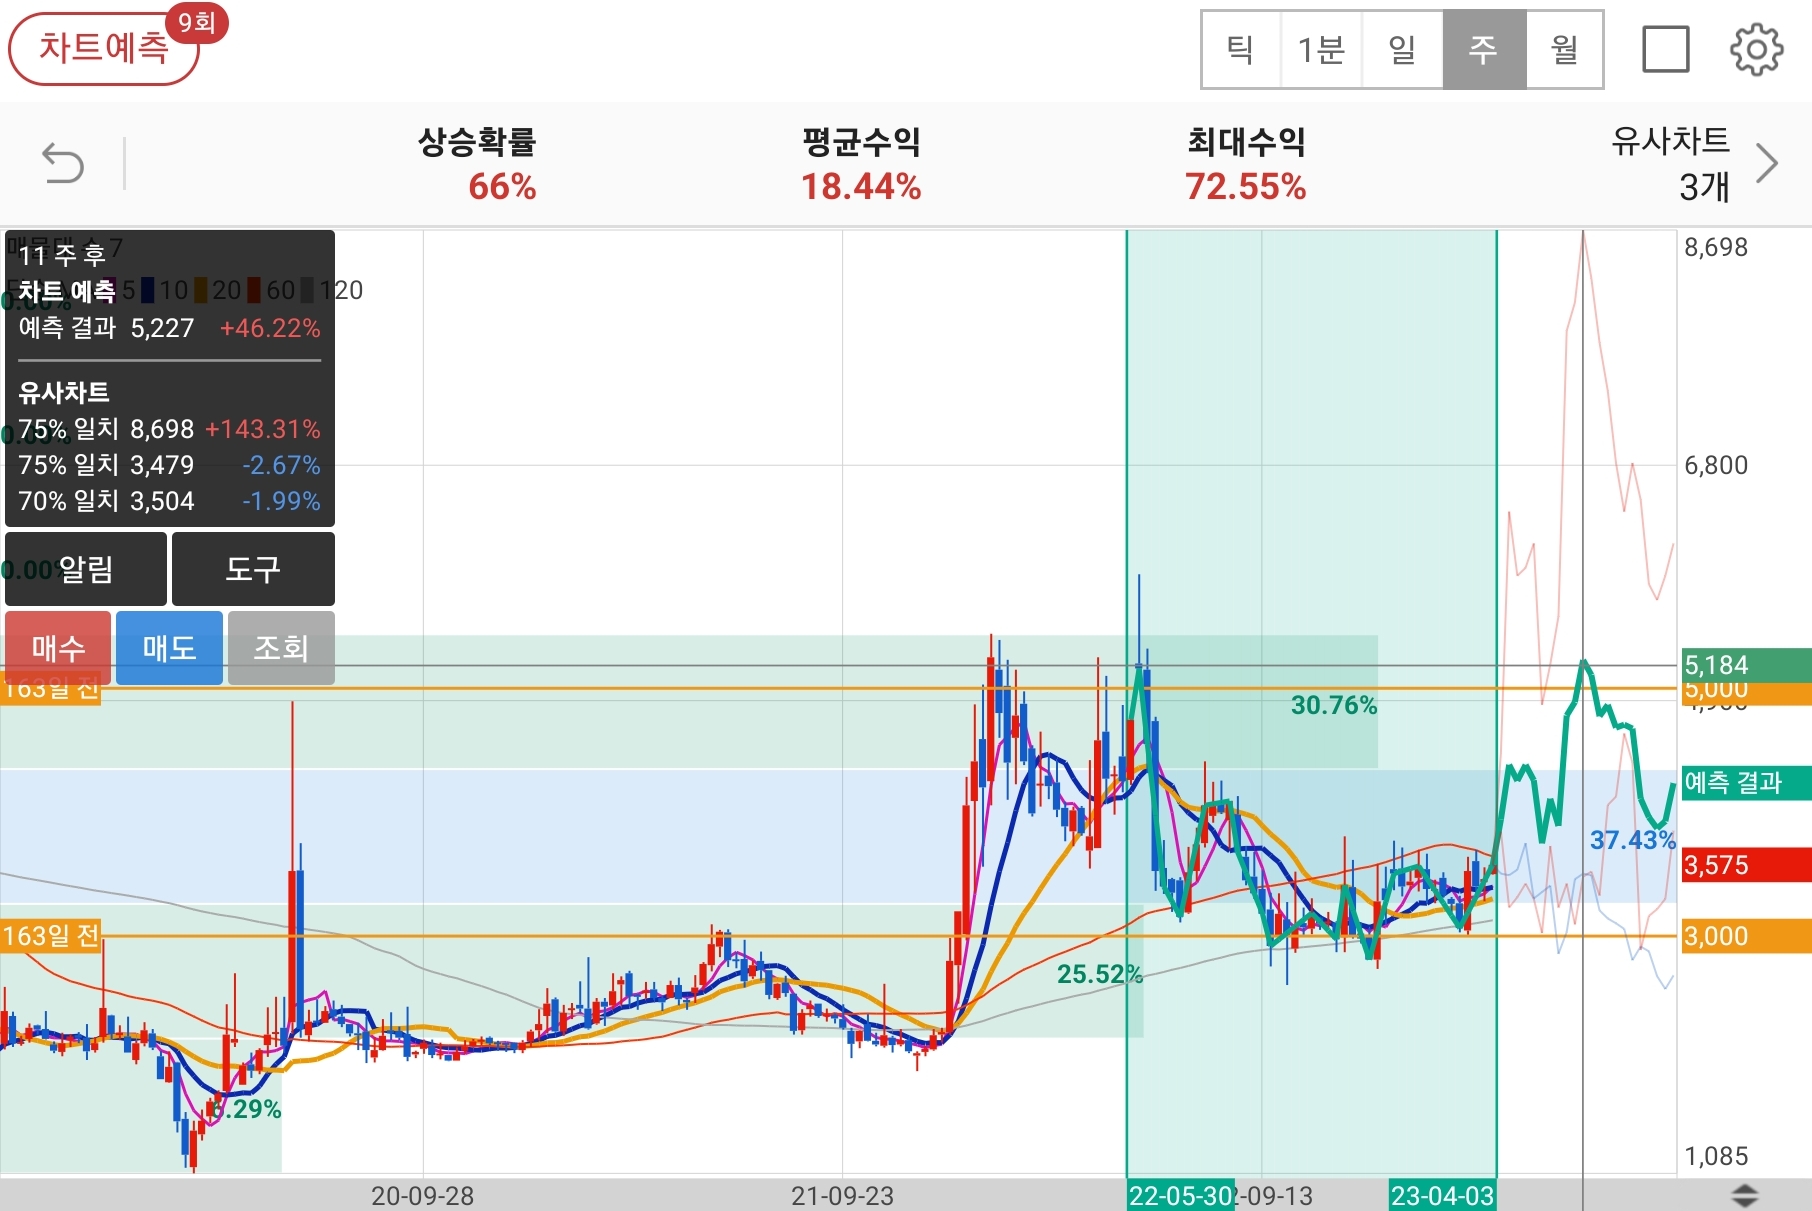Tap the 매수 buy button
Image resolution: width=1812 pixels, height=1211 pixels.
click(x=58, y=648)
